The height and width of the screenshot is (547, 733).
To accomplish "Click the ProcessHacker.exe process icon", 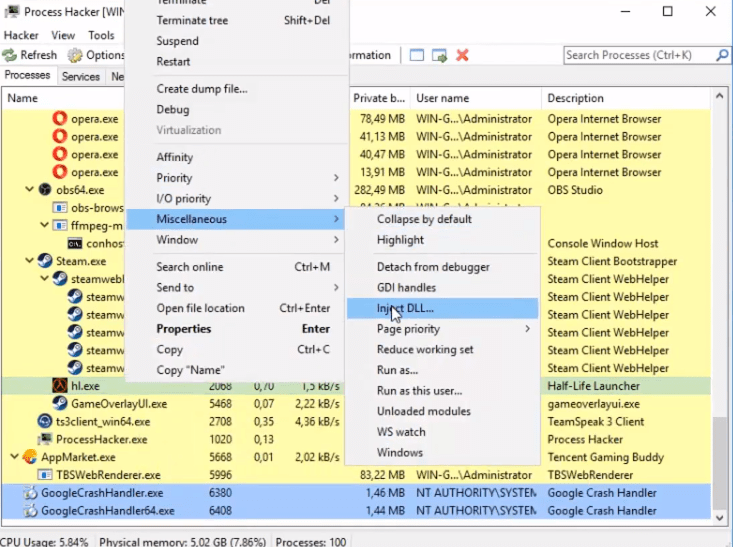I will point(45,439).
